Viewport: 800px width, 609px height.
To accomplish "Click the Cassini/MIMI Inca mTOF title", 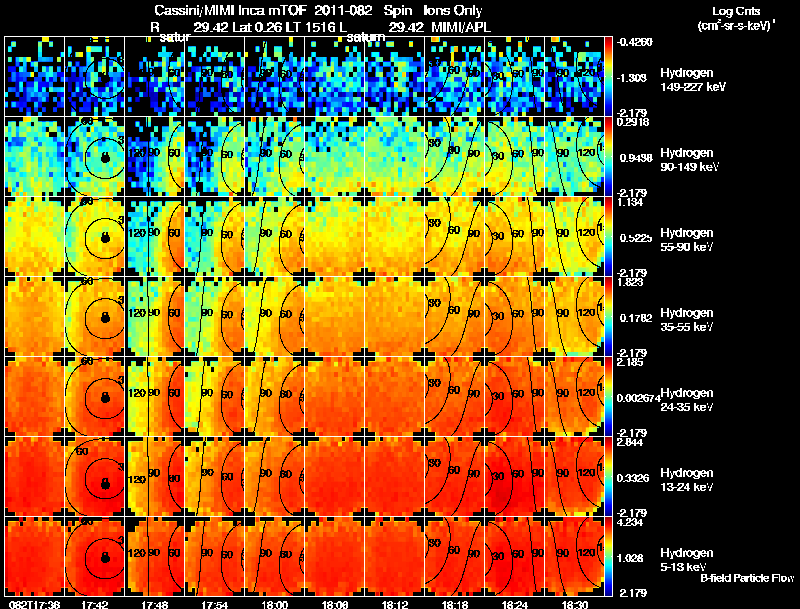I will point(231,10).
